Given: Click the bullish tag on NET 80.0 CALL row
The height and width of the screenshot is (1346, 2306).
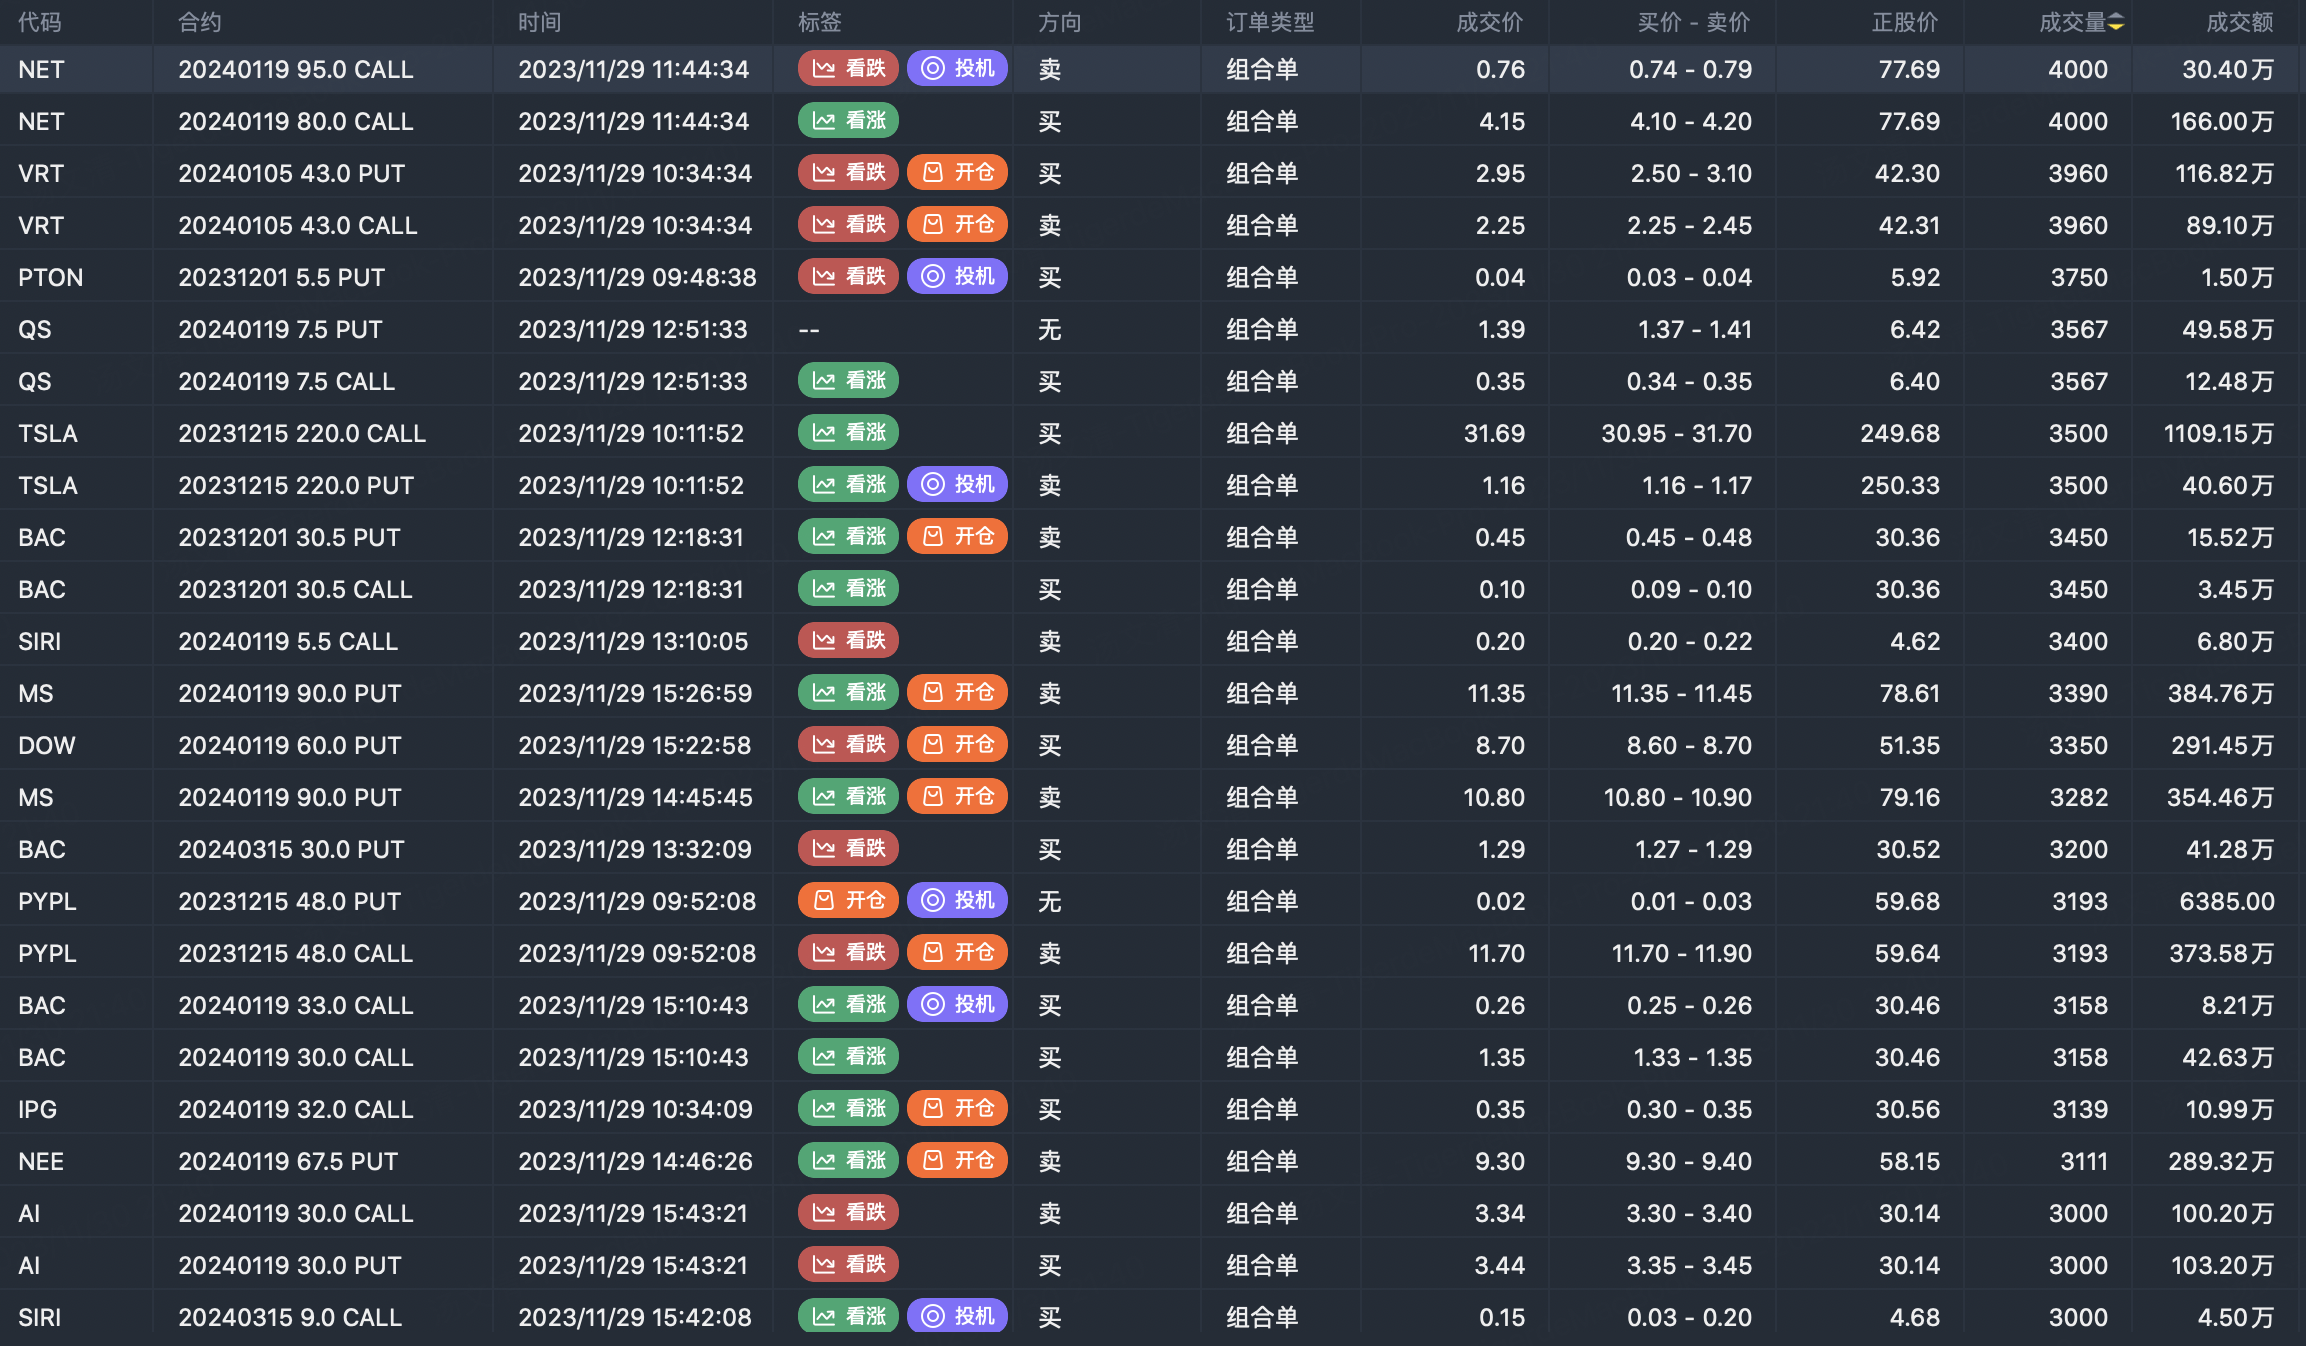Looking at the screenshot, I should (x=848, y=121).
